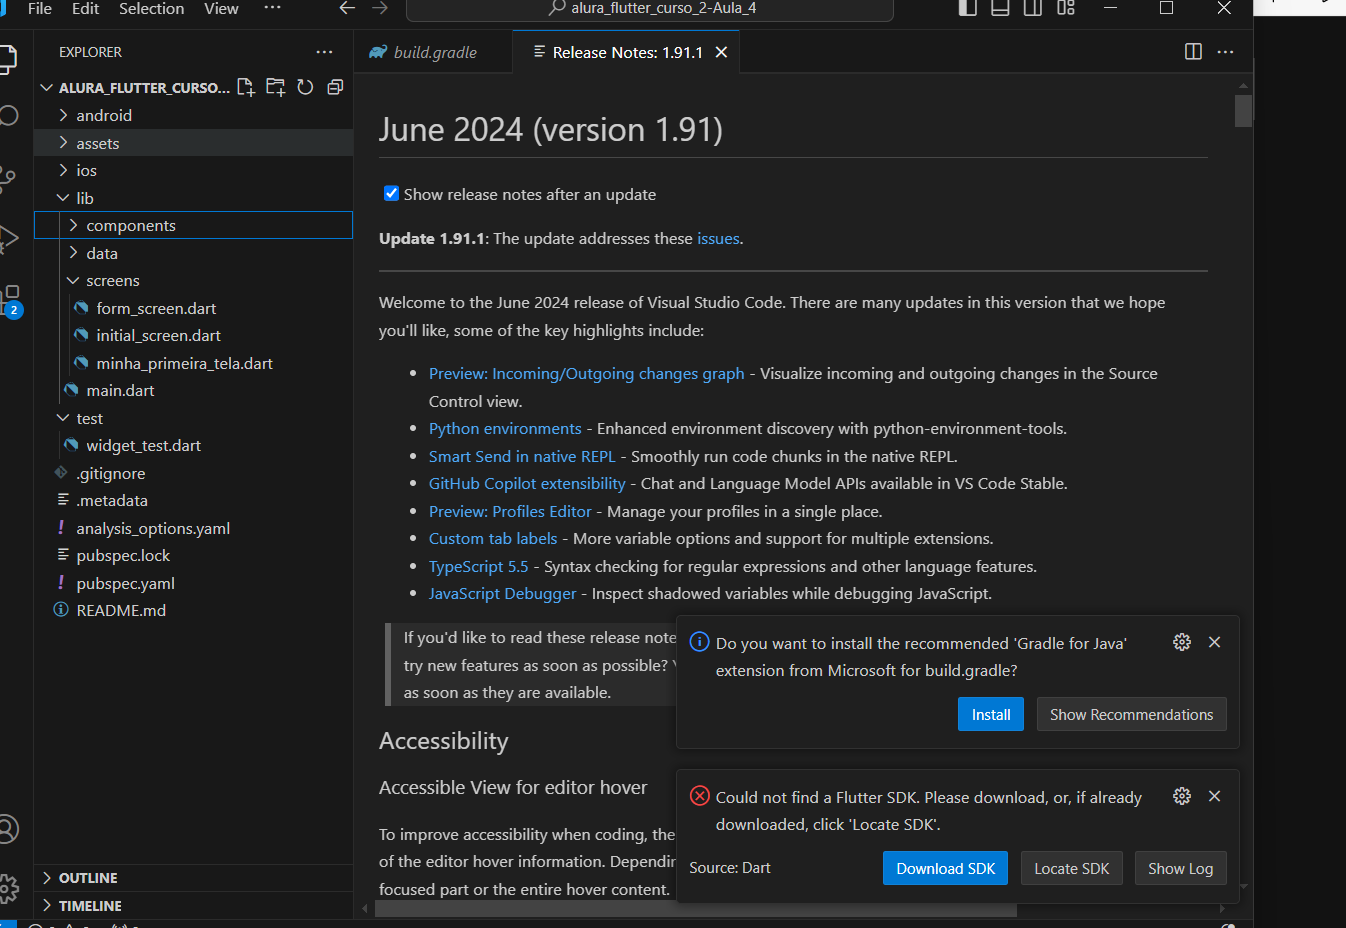1346x928 pixels.
Task: Open GitHub Copilot extensibility link
Action: click(x=527, y=483)
